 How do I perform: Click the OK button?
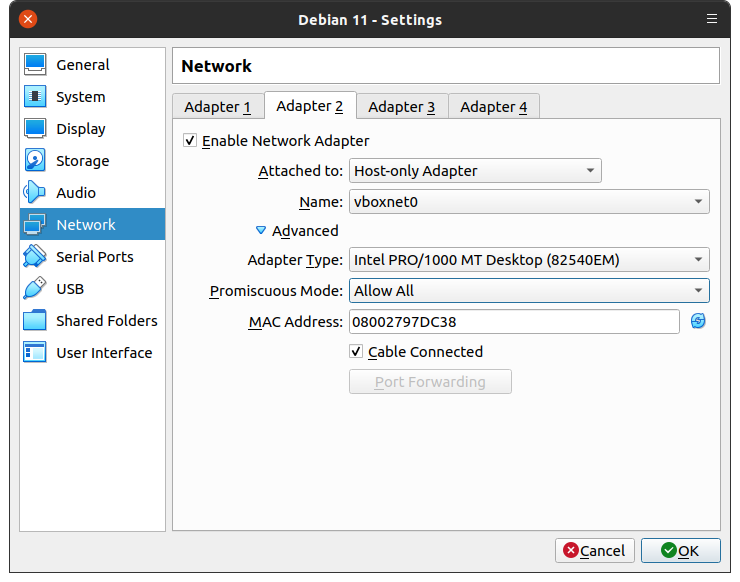coord(680,550)
